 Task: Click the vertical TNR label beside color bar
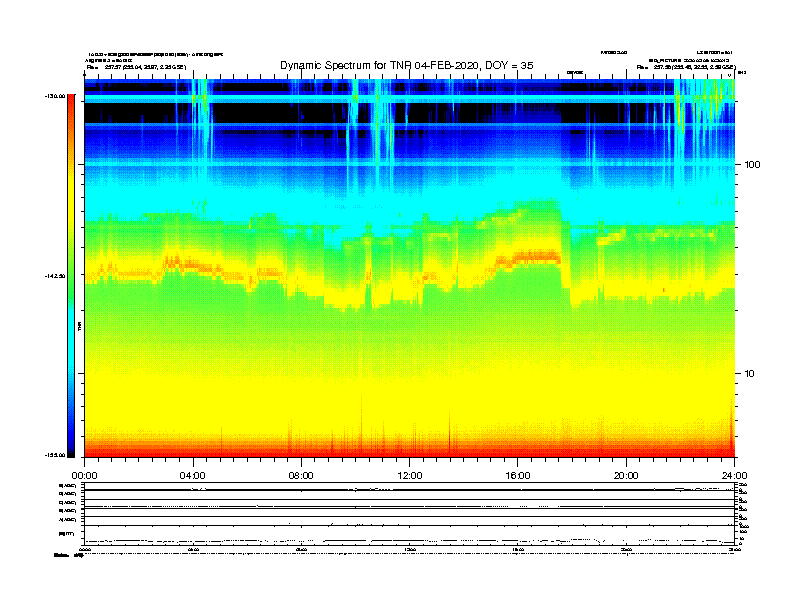point(79,327)
